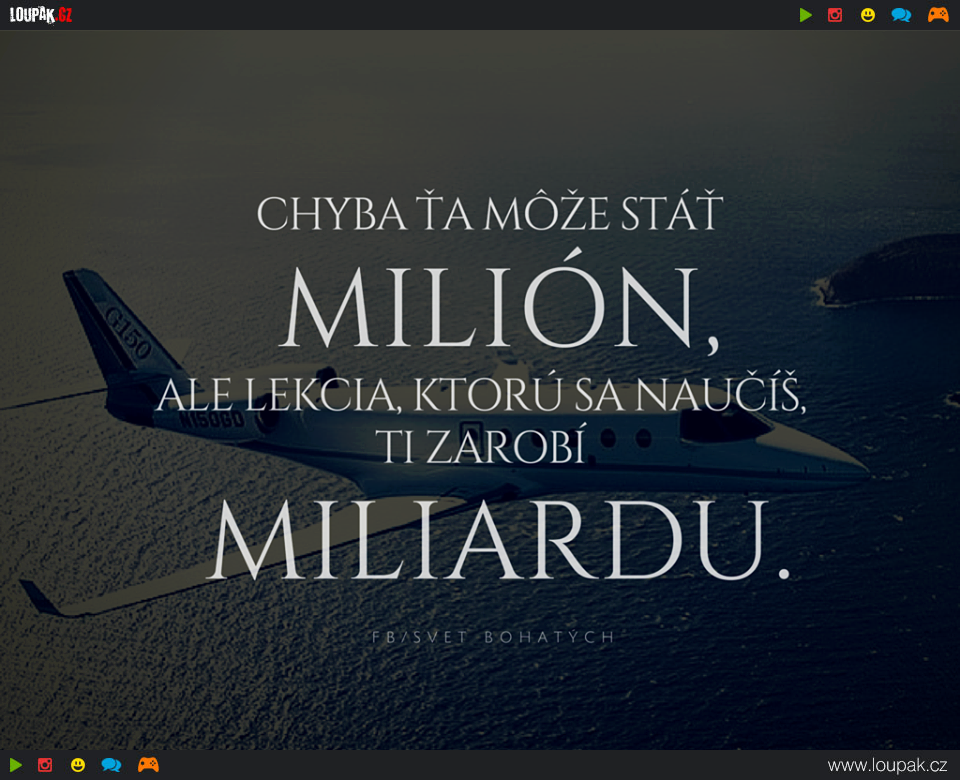Click the G150 marking on the jet tail
The height and width of the screenshot is (780, 960).
pyautogui.click(x=127, y=332)
